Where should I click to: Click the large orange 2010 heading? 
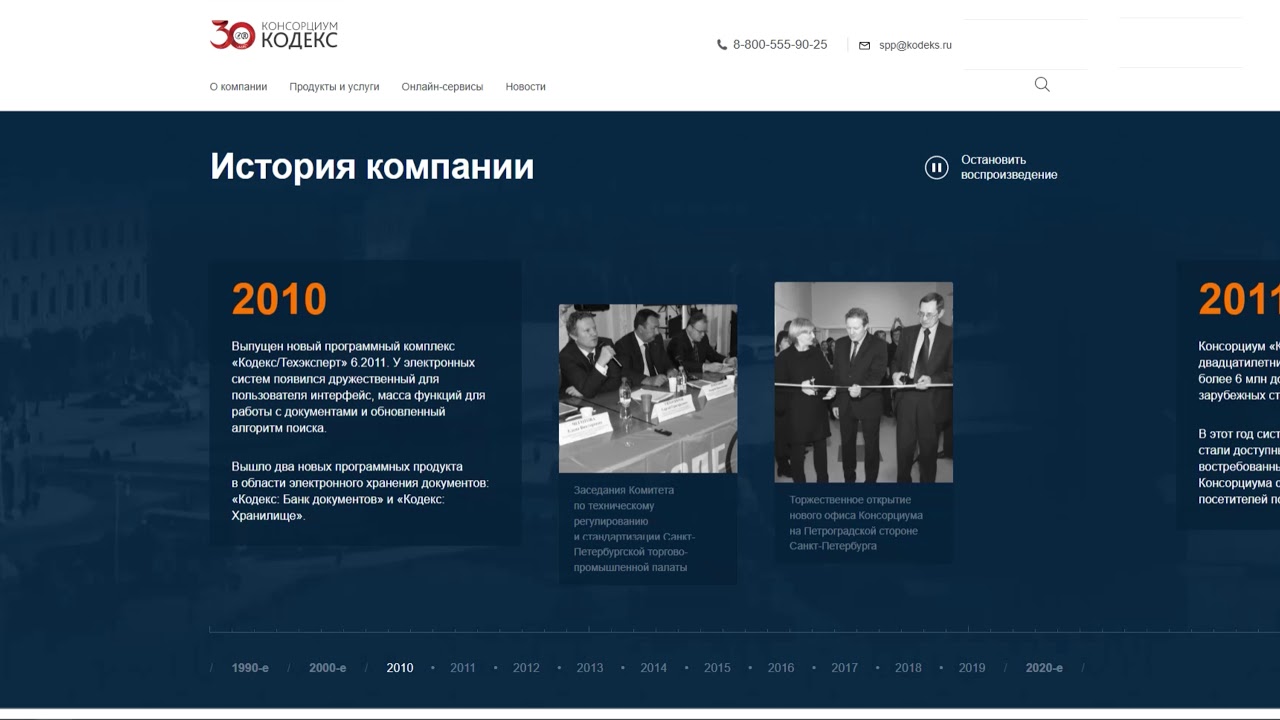[x=279, y=299]
